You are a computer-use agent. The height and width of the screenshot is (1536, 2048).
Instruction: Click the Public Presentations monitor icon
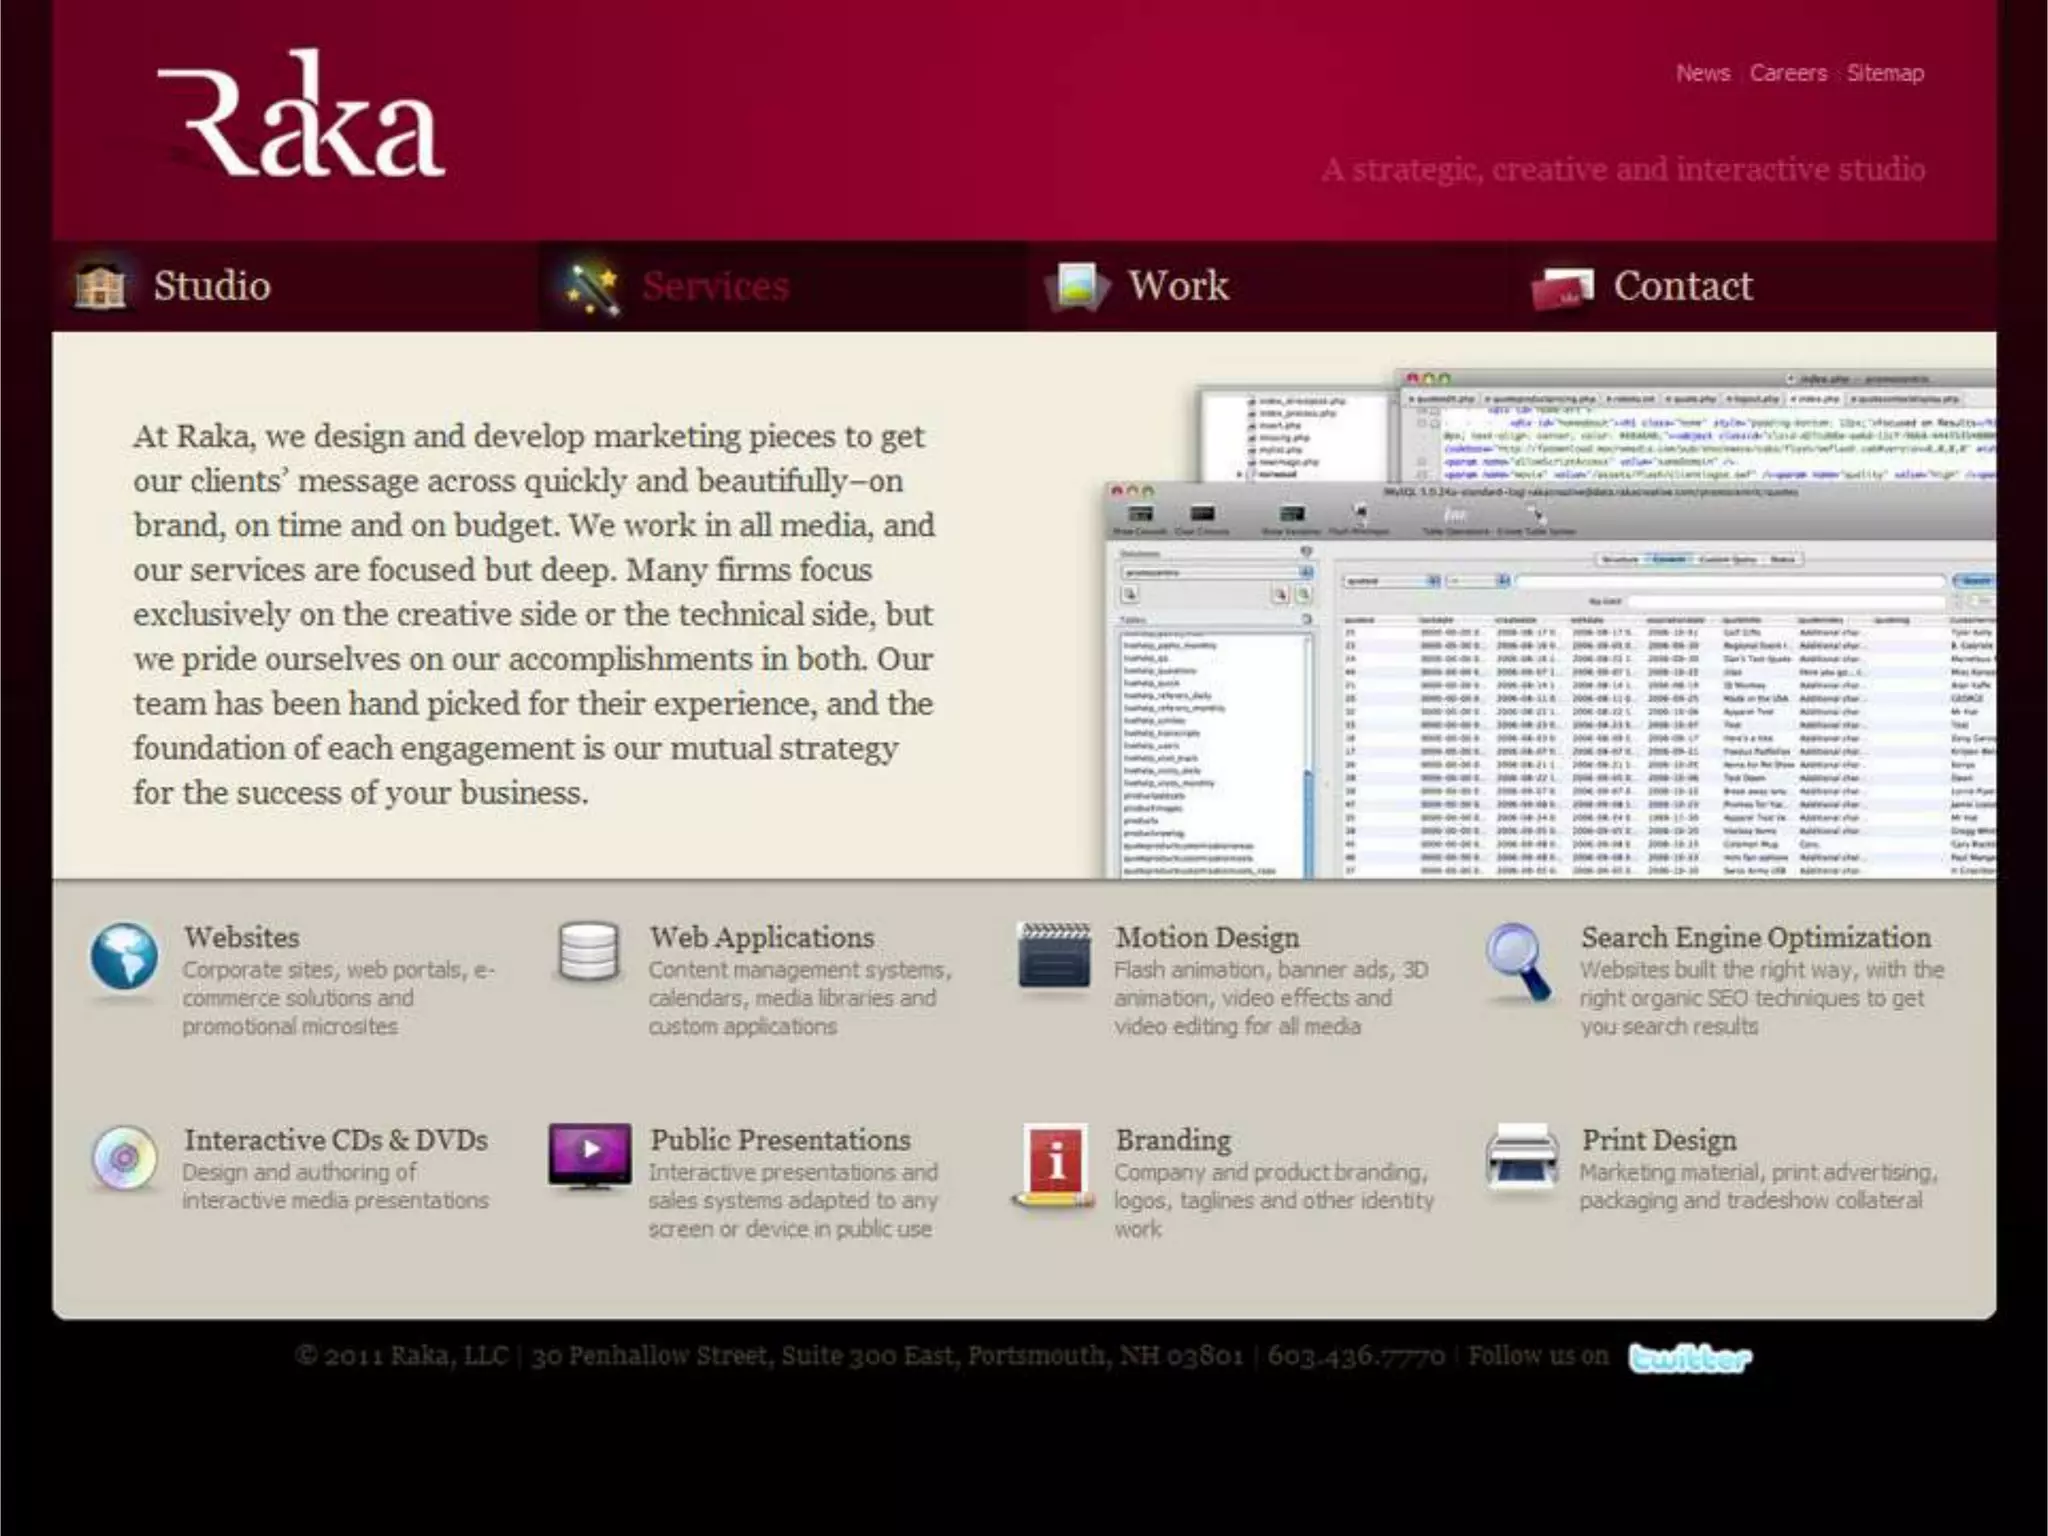(x=590, y=1155)
